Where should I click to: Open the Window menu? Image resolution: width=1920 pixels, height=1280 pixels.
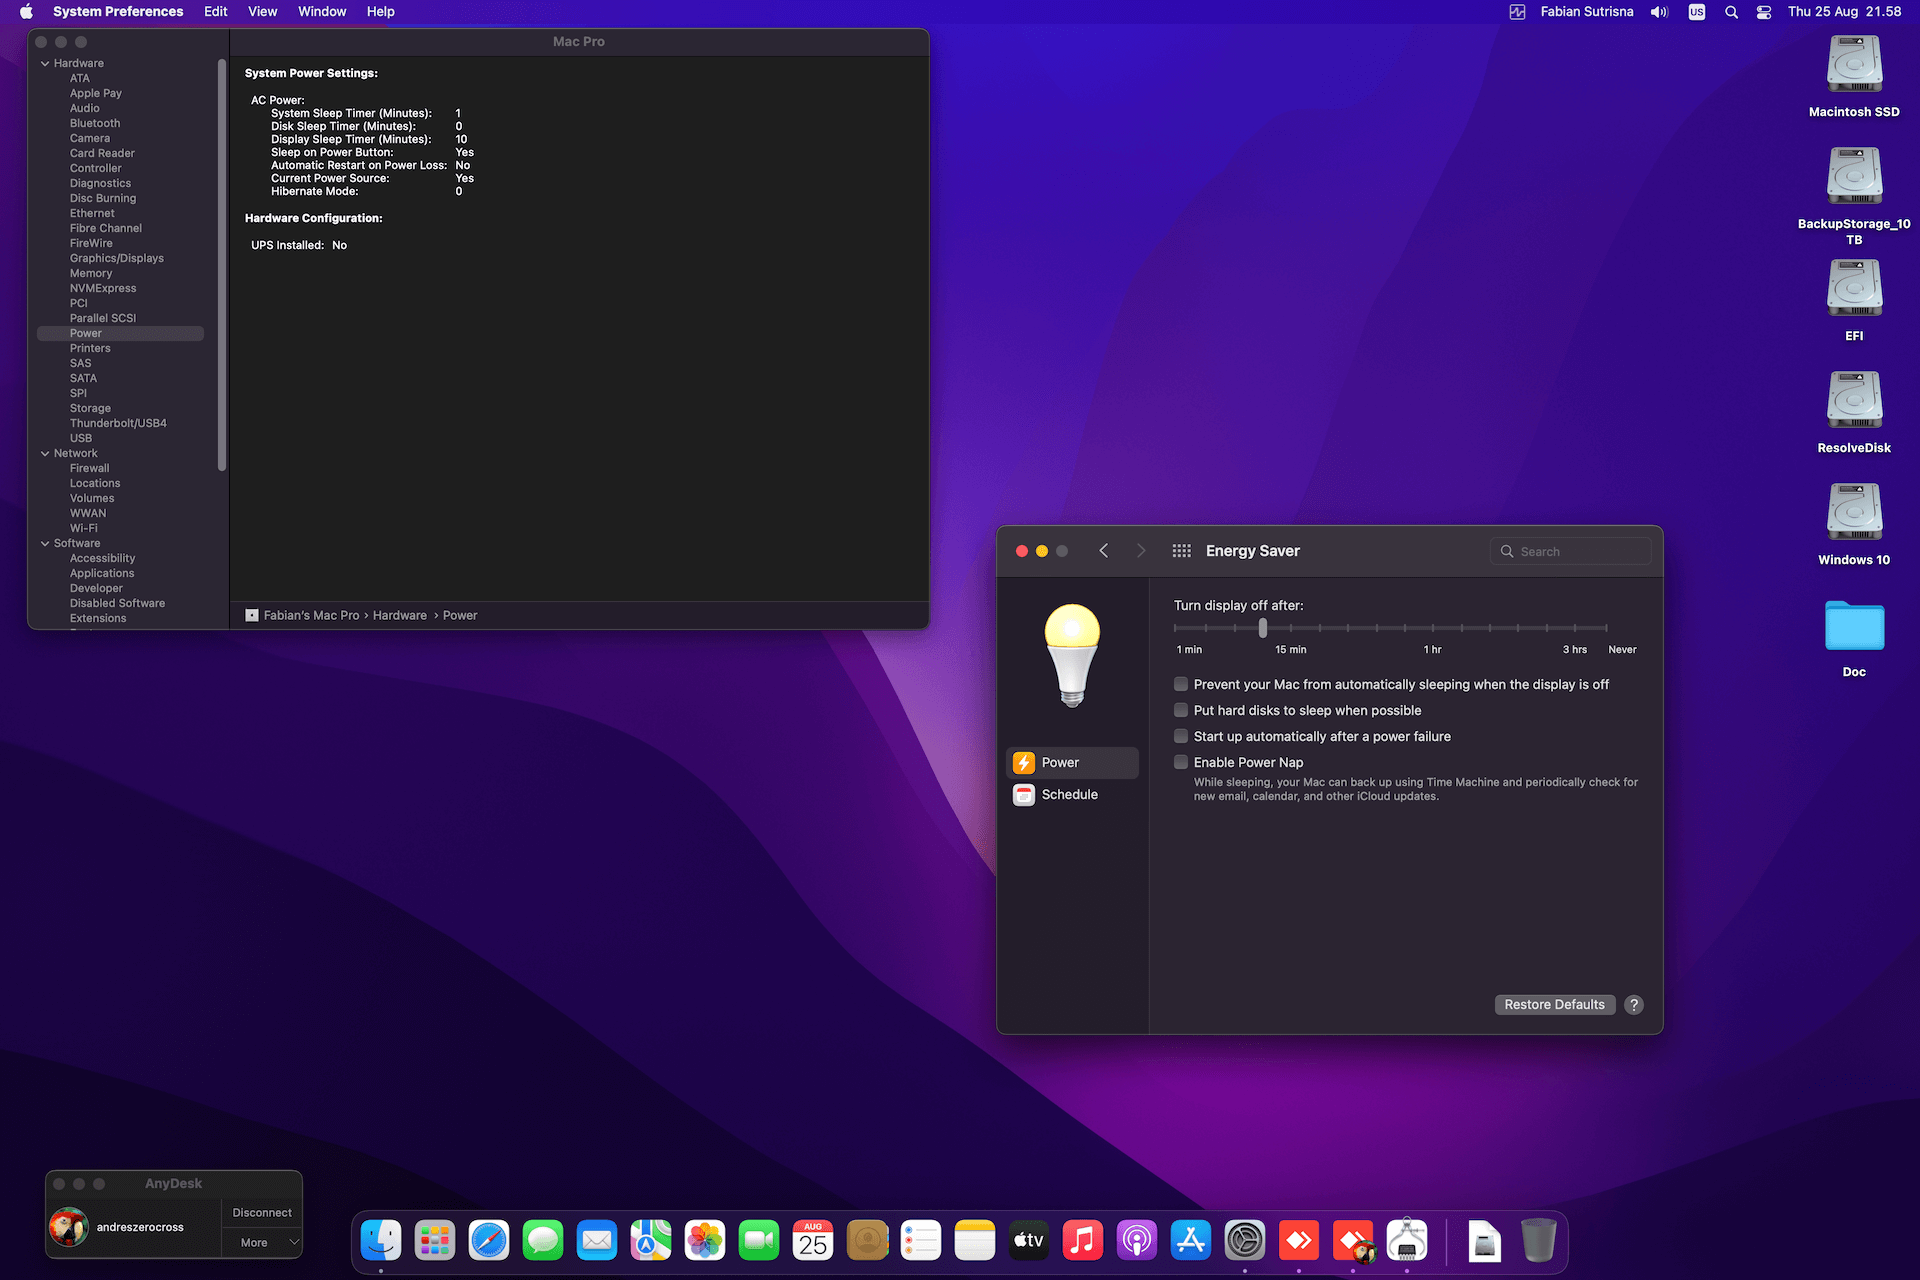321,12
